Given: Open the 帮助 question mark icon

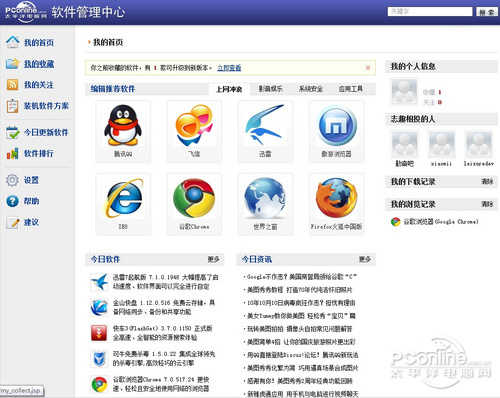Looking at the screenshot, I should pyautogui.click(x=13, y=201).
